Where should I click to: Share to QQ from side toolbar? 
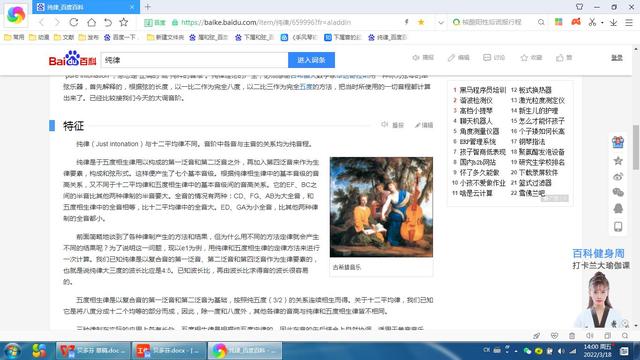pos(618,209)
